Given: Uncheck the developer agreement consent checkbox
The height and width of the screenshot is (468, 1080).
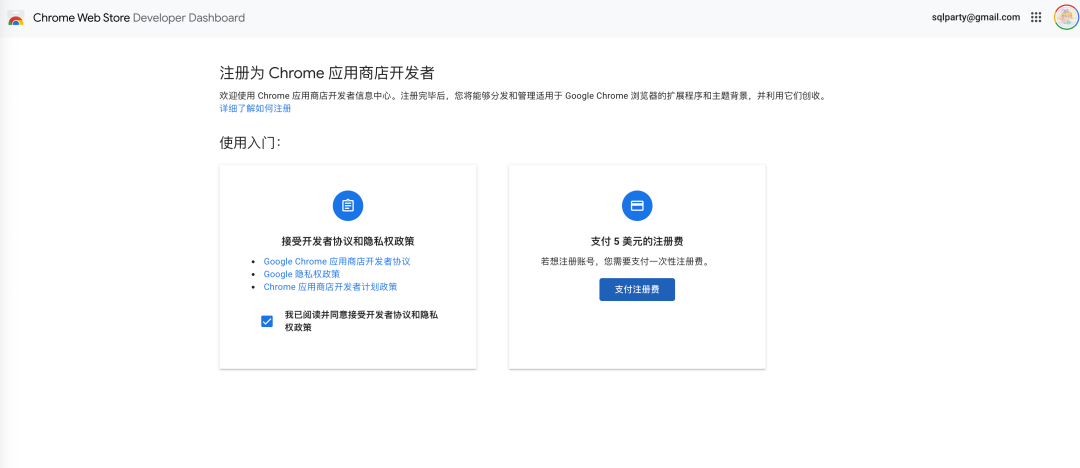Looking at the screenshot, I should pos(267,321).
